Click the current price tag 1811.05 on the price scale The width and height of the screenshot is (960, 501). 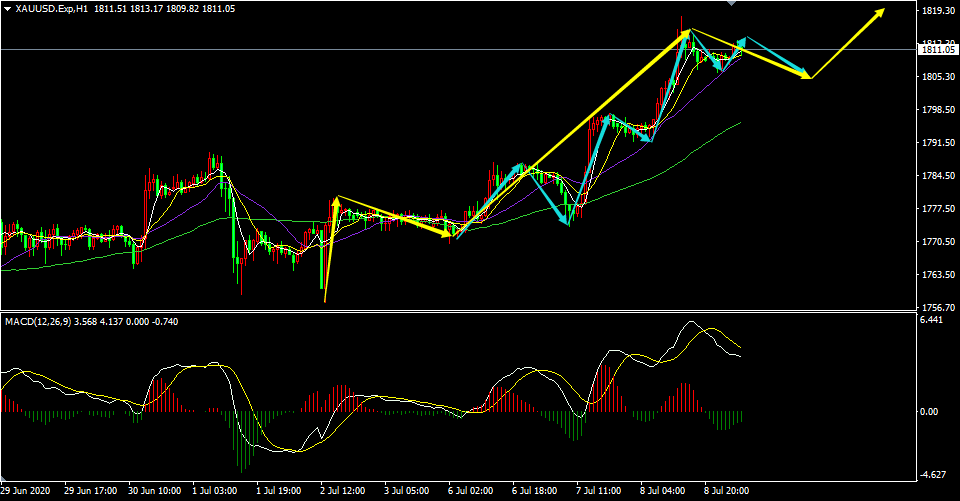[x=937, y=50]
